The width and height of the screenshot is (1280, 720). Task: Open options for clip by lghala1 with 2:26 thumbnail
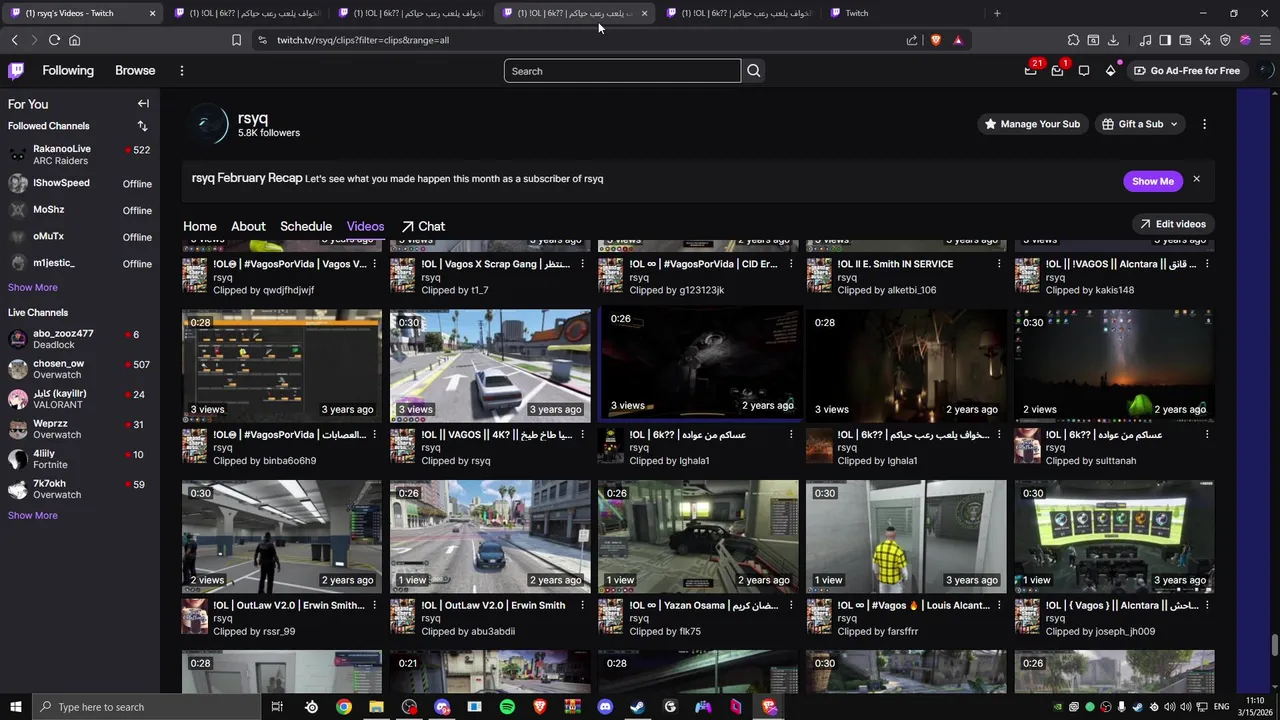[791, 435]
